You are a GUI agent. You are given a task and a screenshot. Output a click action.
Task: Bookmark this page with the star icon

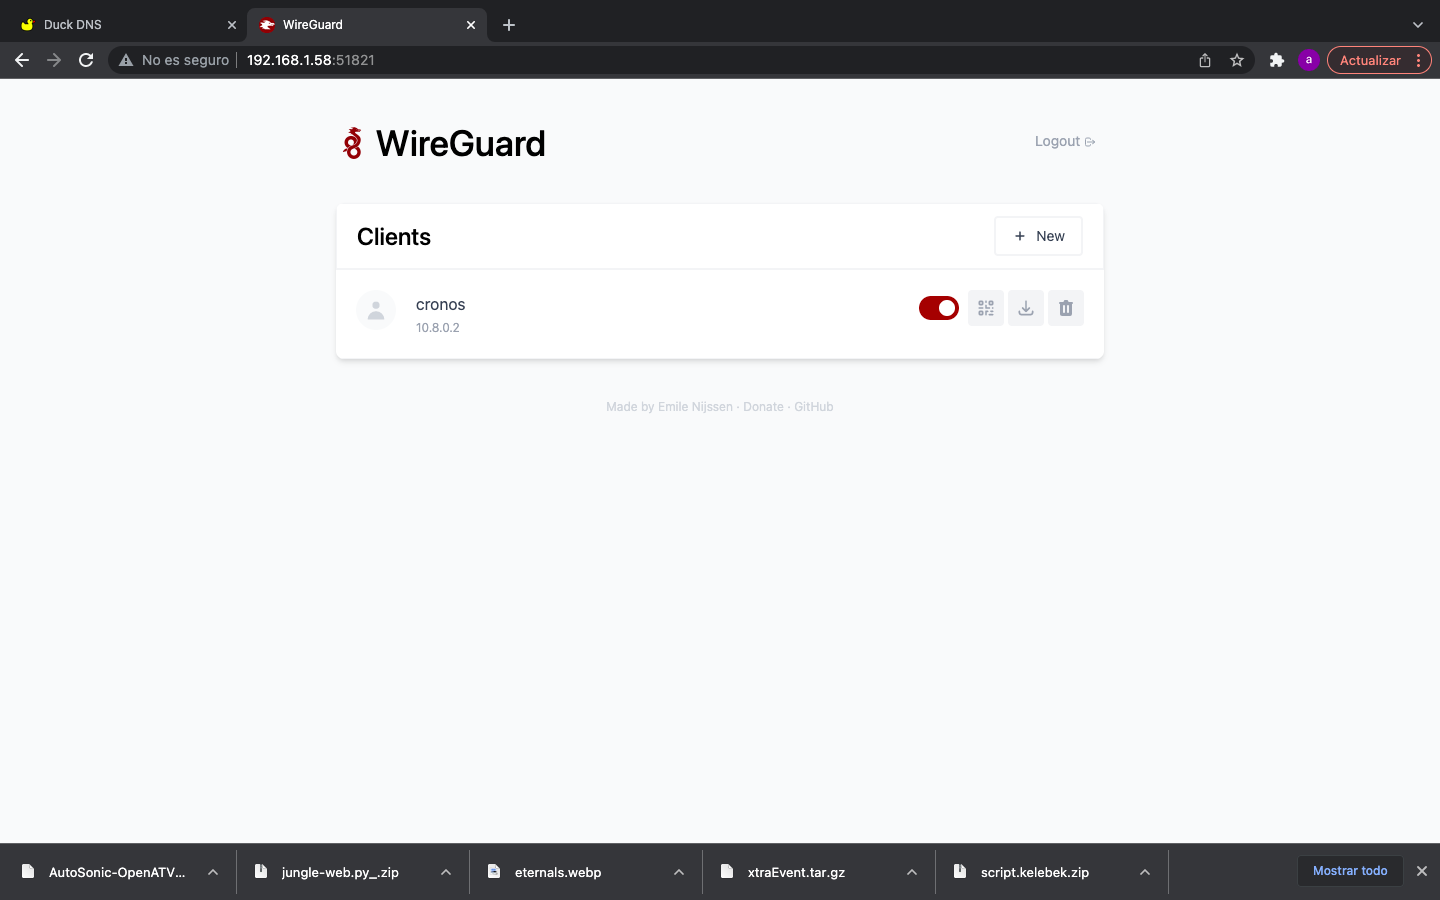1237,60
